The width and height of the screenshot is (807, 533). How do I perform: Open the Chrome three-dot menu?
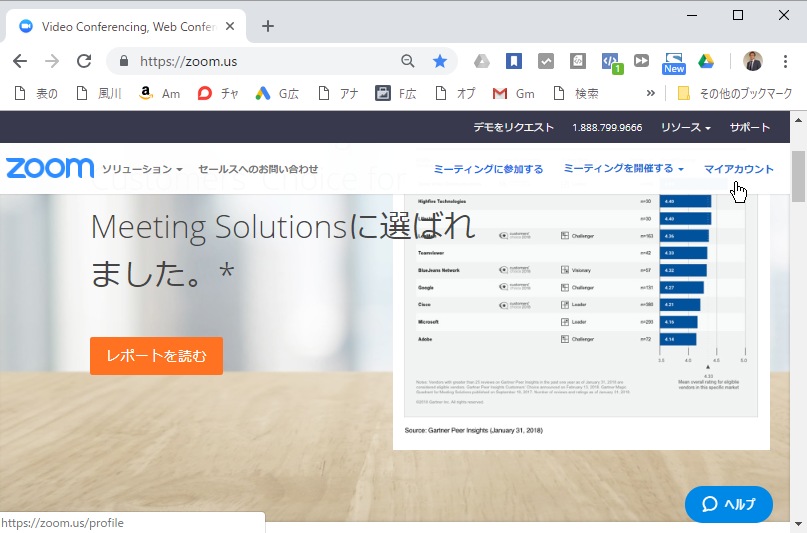[785, 61]
